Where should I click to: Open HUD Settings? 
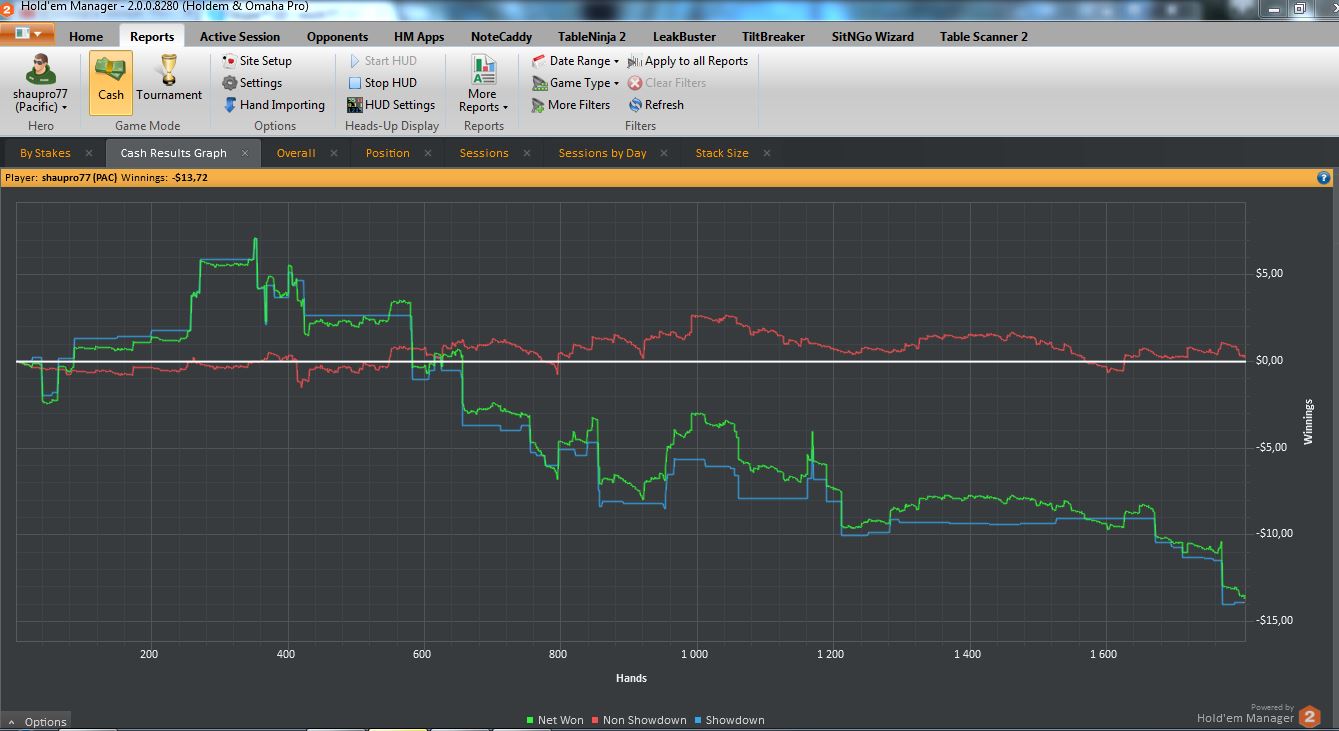(391, 105)
